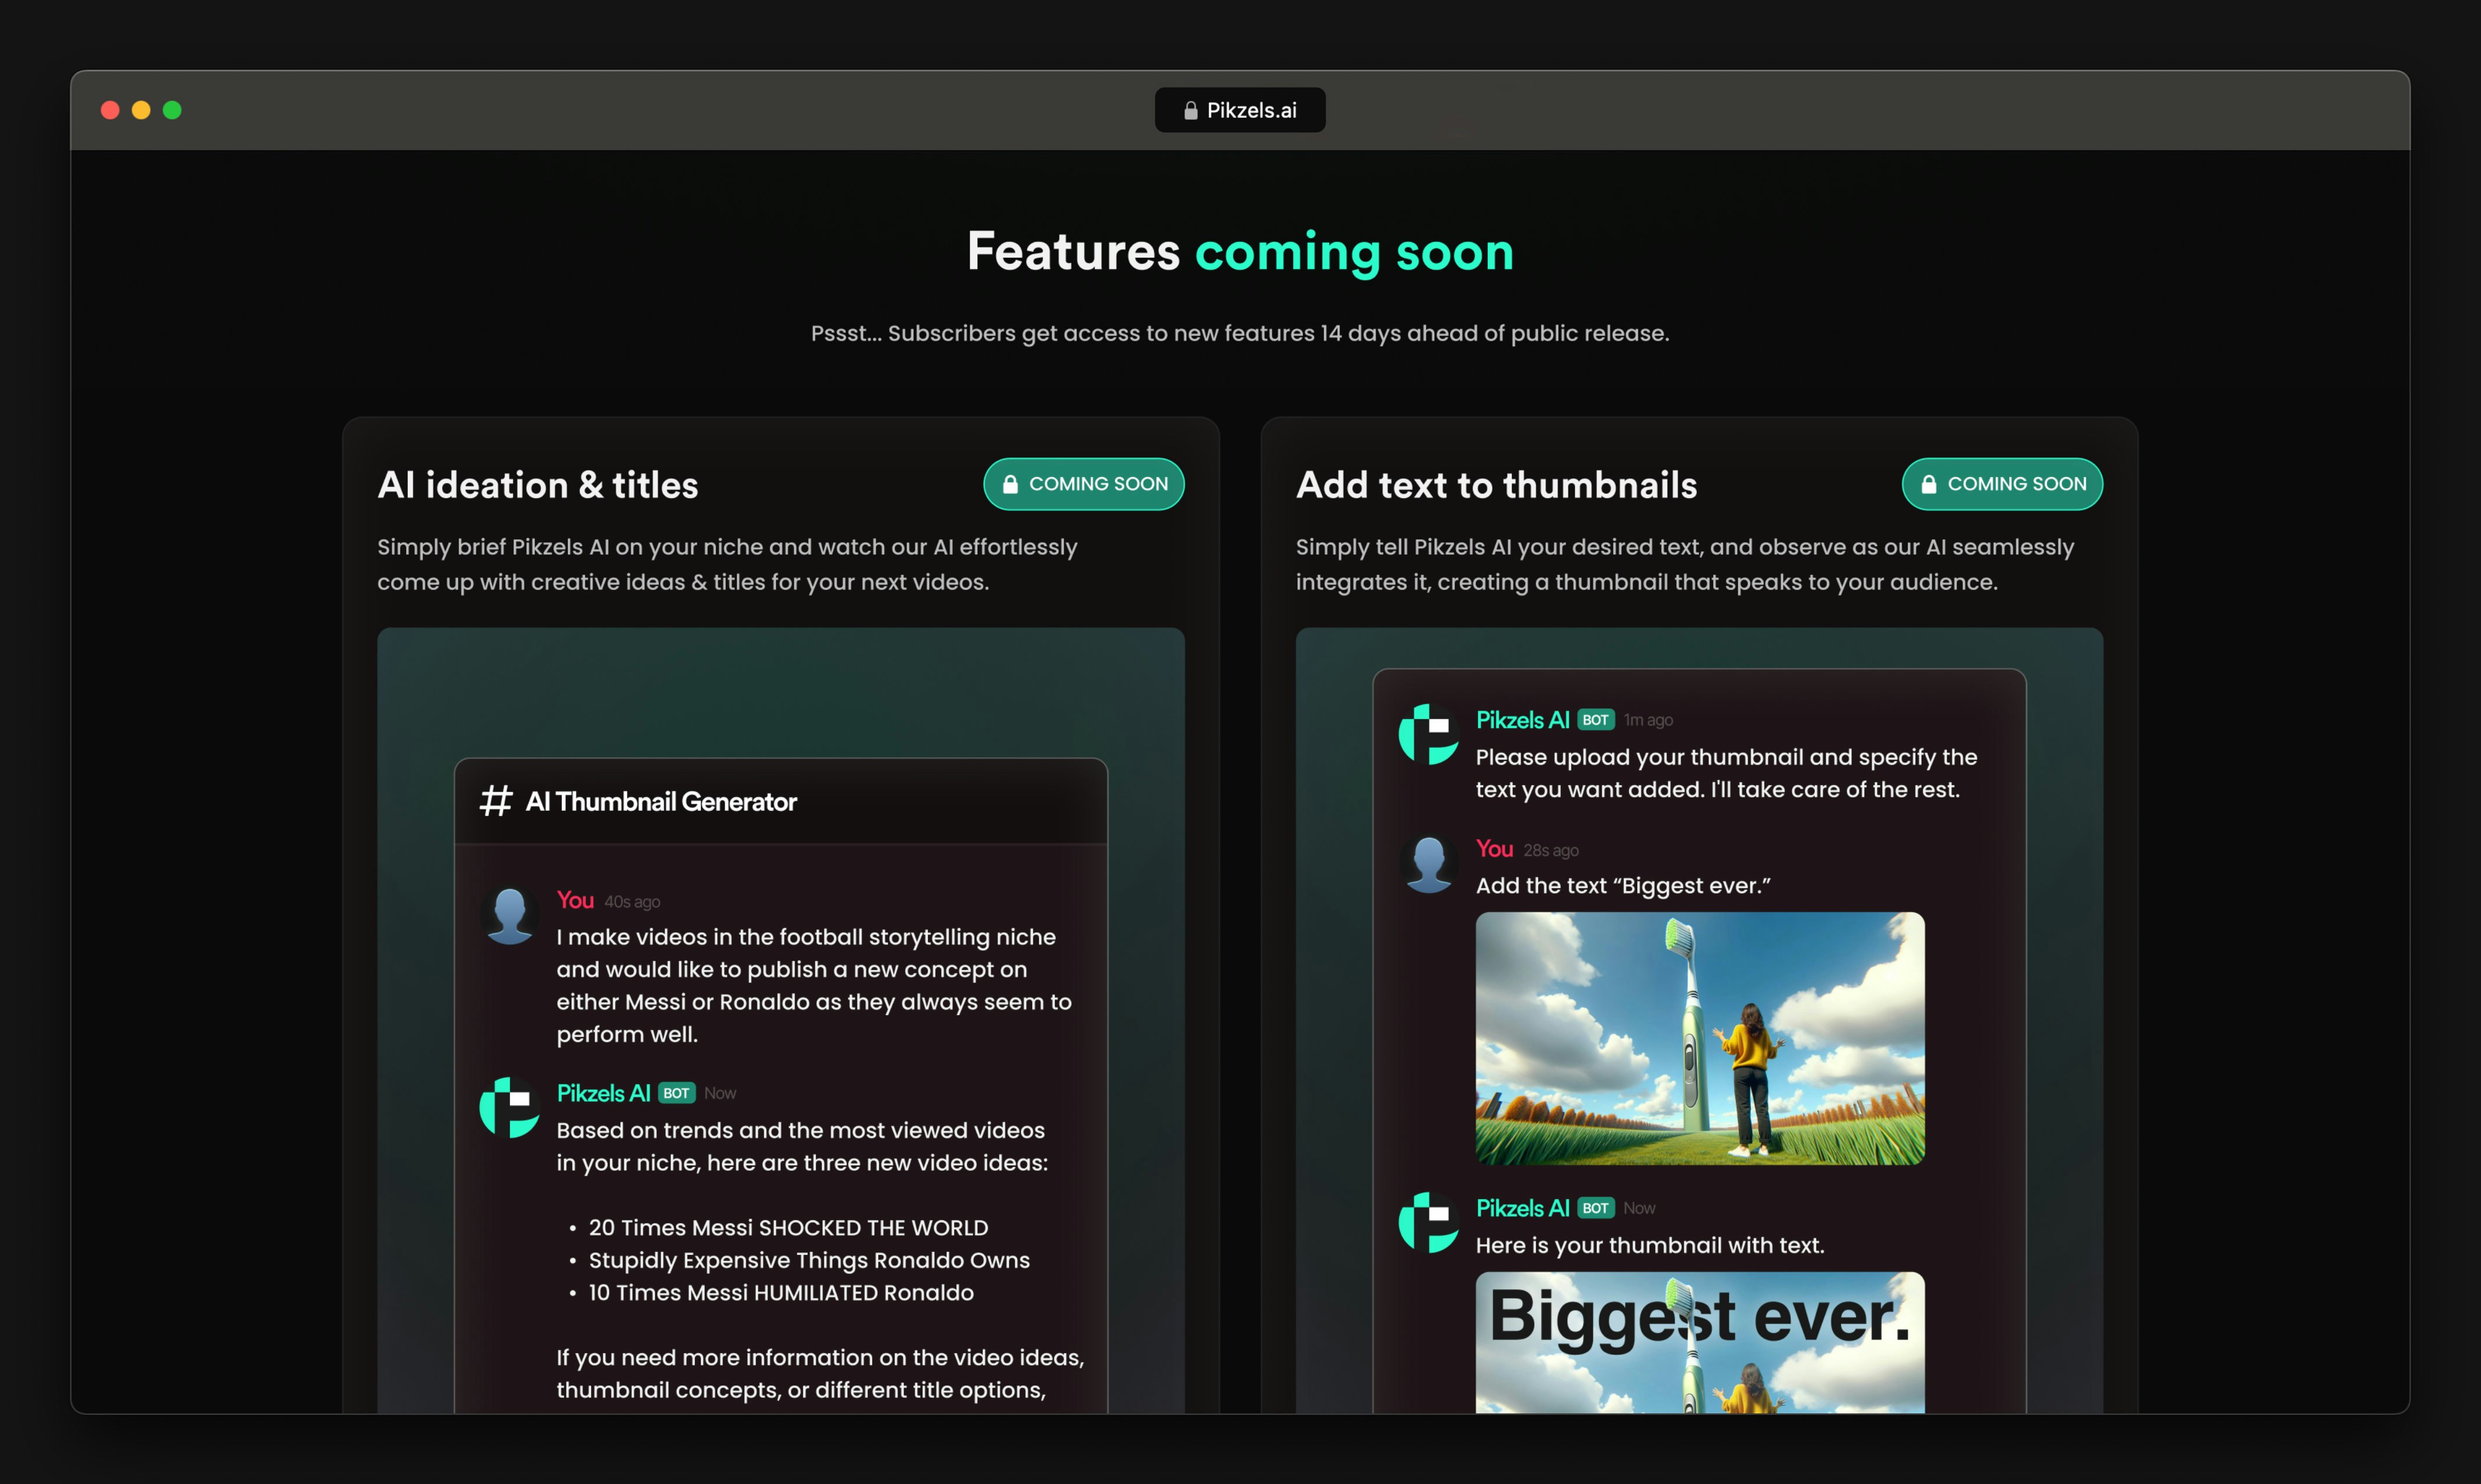Click the Pikzels AI logo avatar on the video ideas reply
Screen dimensions: 2481x1484
[510, 1107]
